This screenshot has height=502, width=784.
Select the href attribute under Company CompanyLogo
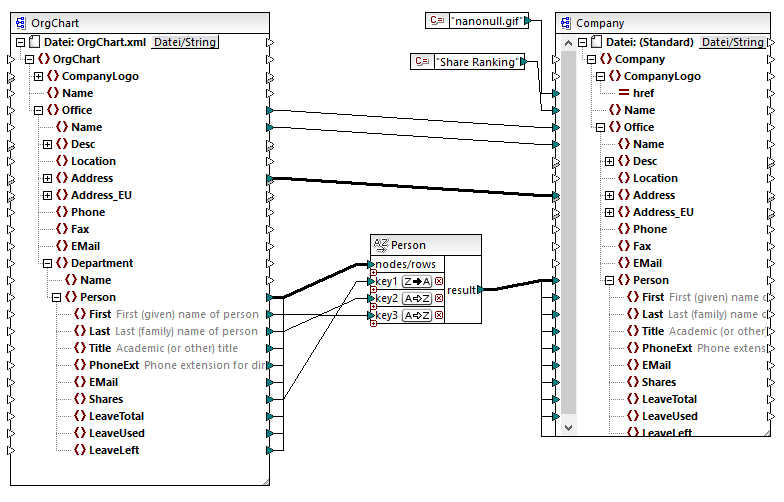(x=643, y=93)
